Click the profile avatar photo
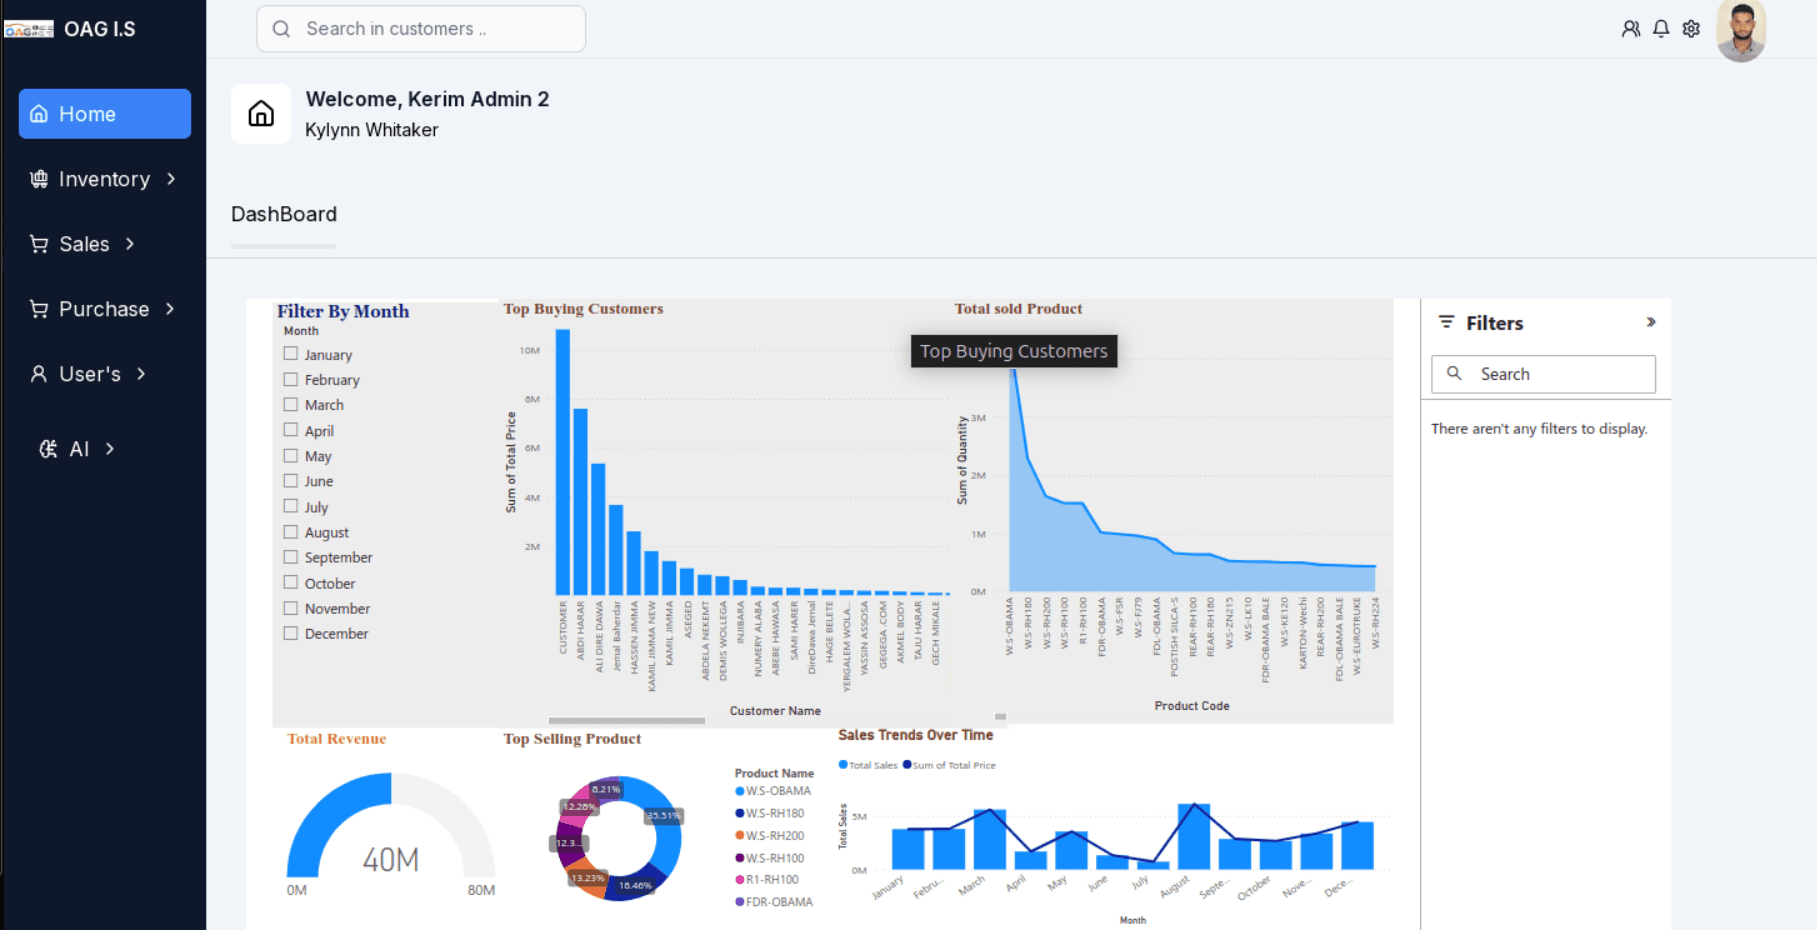The image size is (1817, 930). coord(1741,31)
